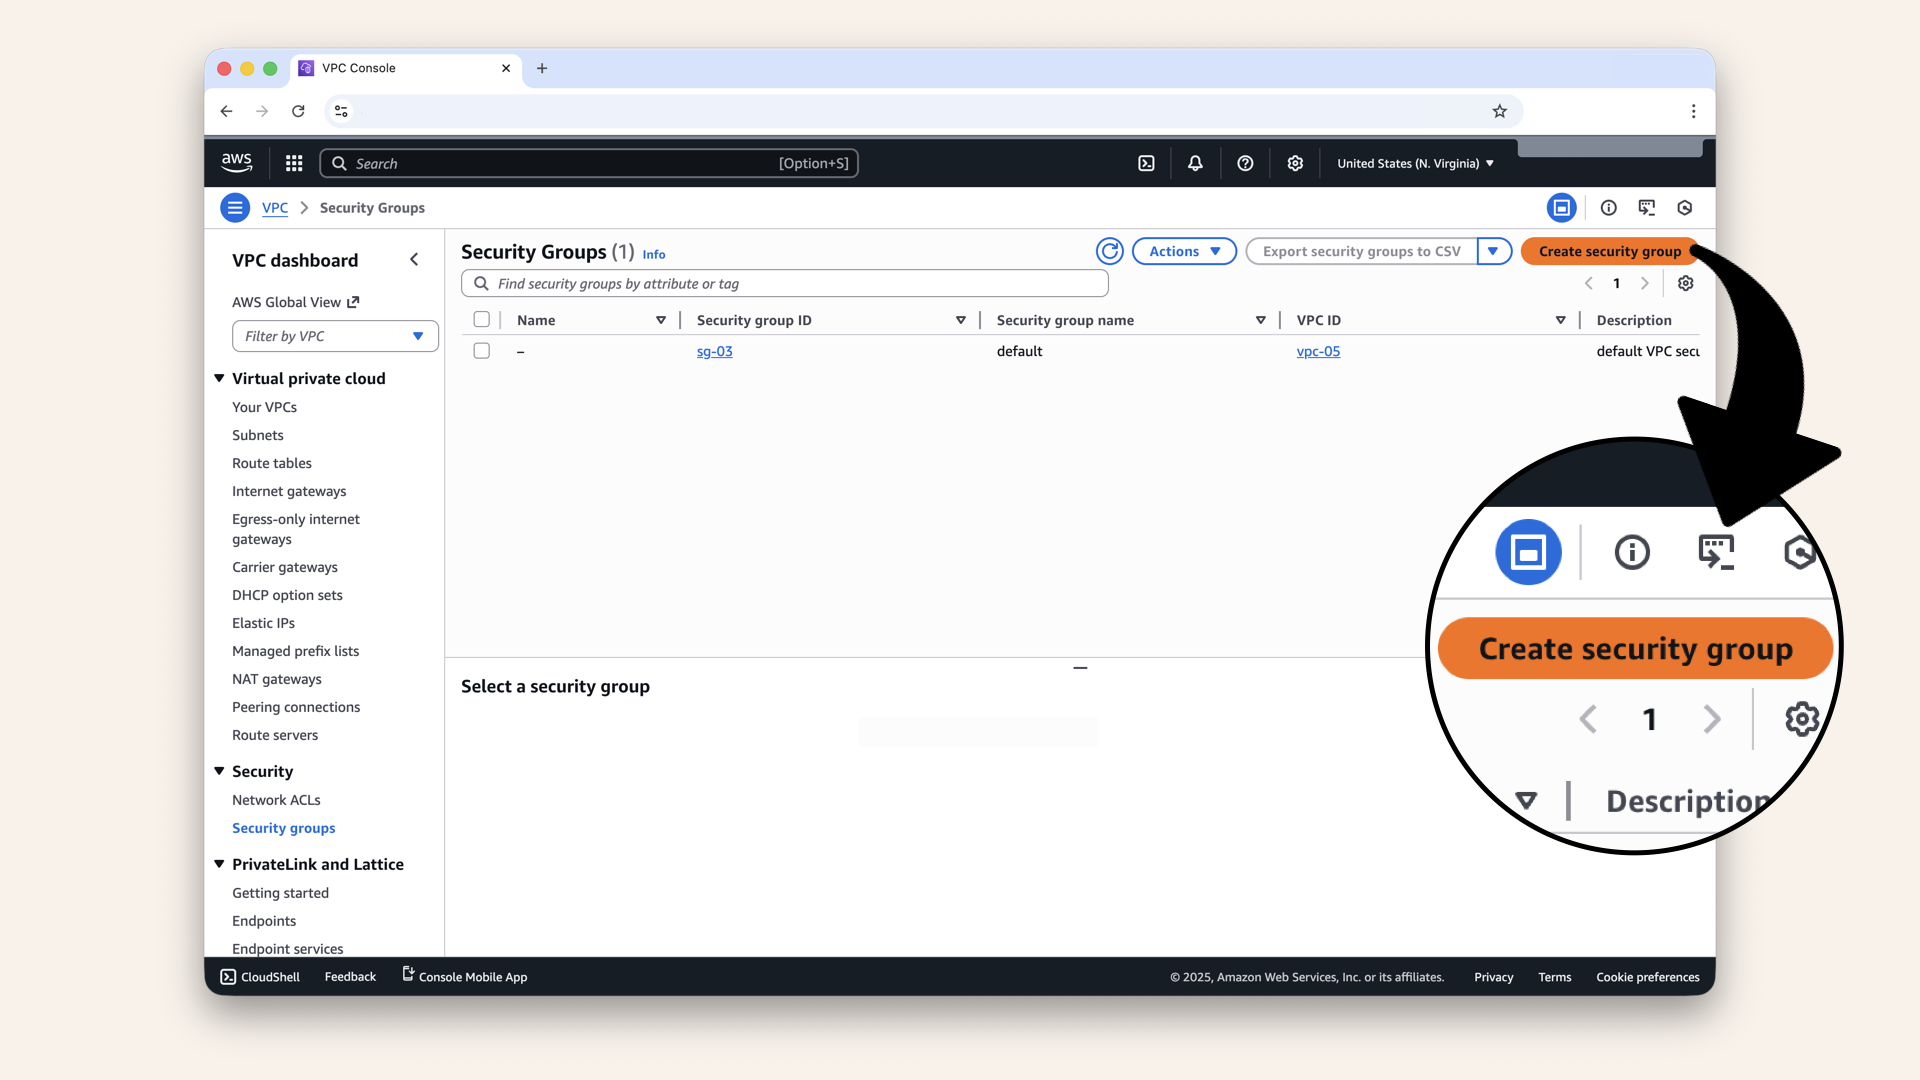Click the blue split-panel layout toggle icon
The width and height of the screenshot is (1920, 1080).
(x=1562, y=207)
